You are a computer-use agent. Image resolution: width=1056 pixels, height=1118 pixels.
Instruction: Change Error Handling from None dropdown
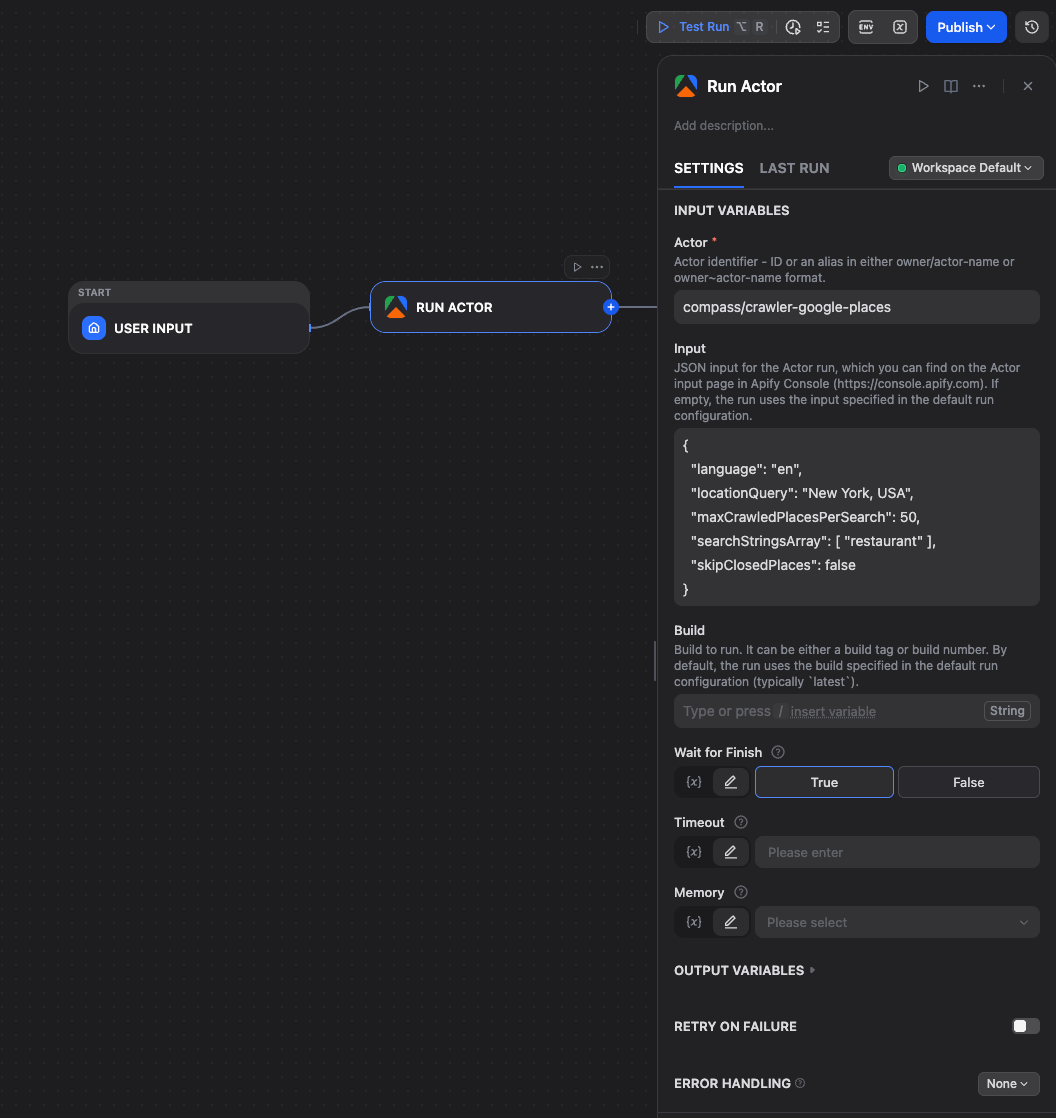pyautogui.click(x=1008, y=1083)
